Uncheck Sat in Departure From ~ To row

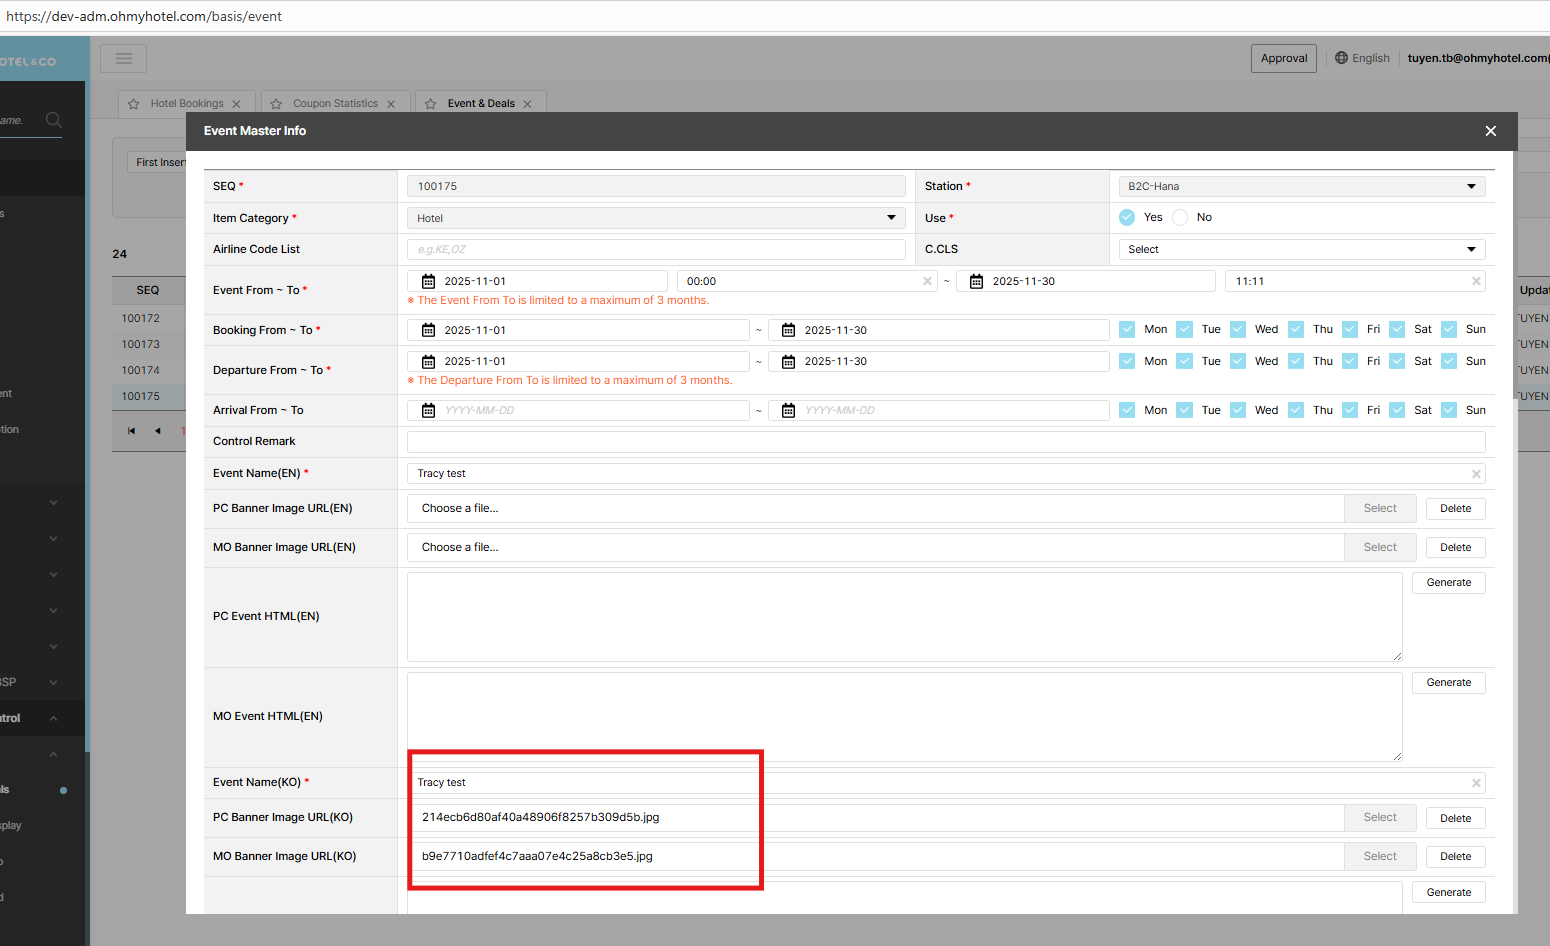click(x=1397, y=361)
